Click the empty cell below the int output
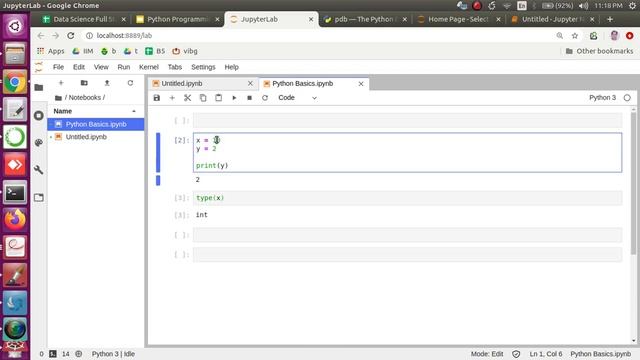Viewport: 640px width, 360px height. click(x=407, y=235)
